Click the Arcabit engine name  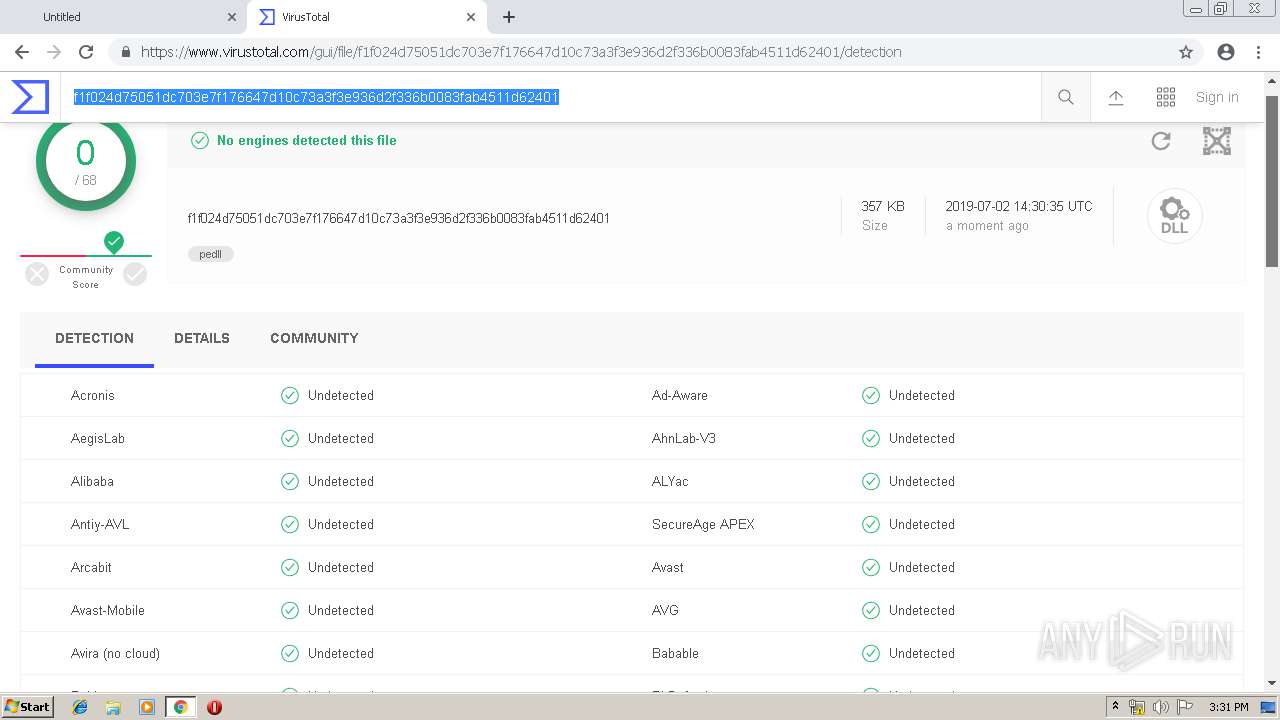point(91,567)
